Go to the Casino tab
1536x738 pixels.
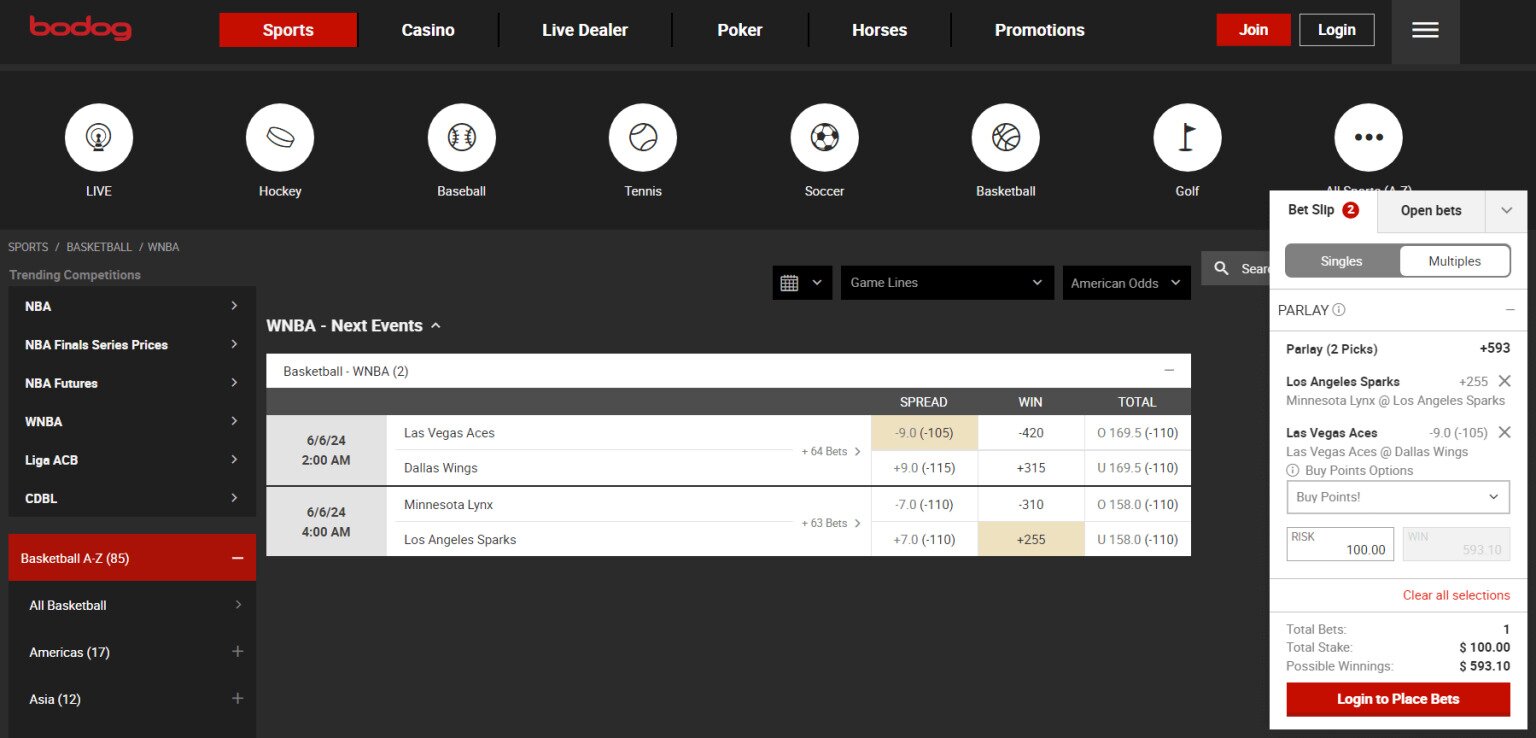[x=428, y=30]
